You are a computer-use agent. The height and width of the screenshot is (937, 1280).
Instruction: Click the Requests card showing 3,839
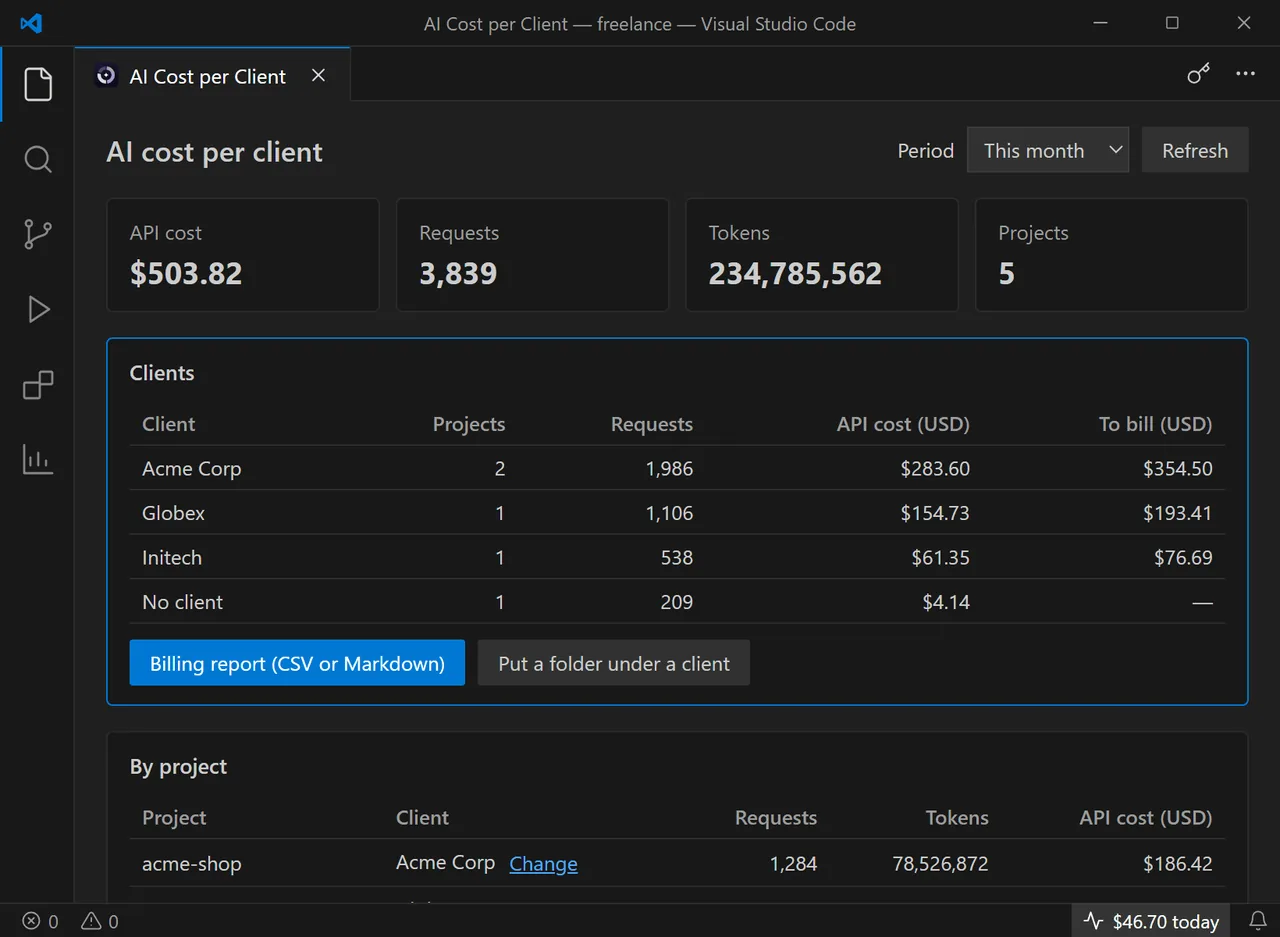pyautogui.click(x=532, y=255)
